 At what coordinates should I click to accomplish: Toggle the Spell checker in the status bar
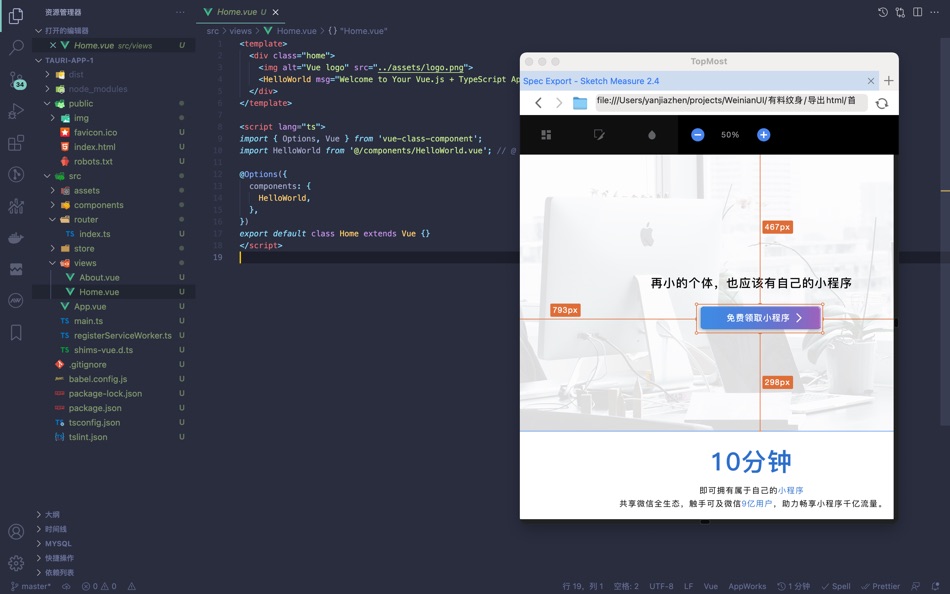point(840,586)
